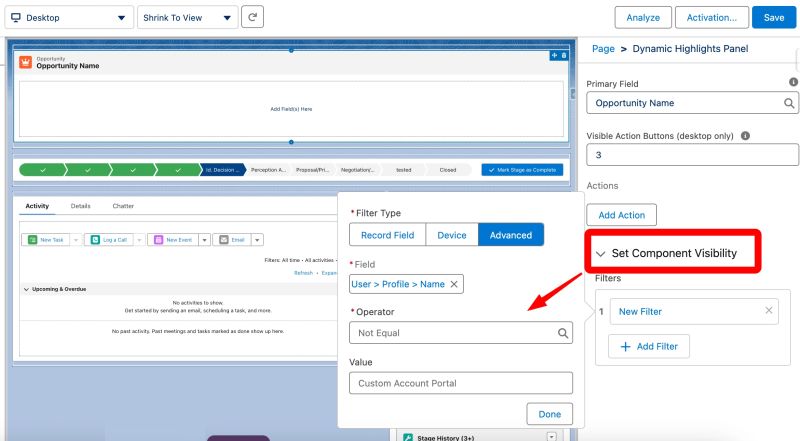Remove the New Filter entry
The width and height of the screenshot is (800, 441).
768,310
